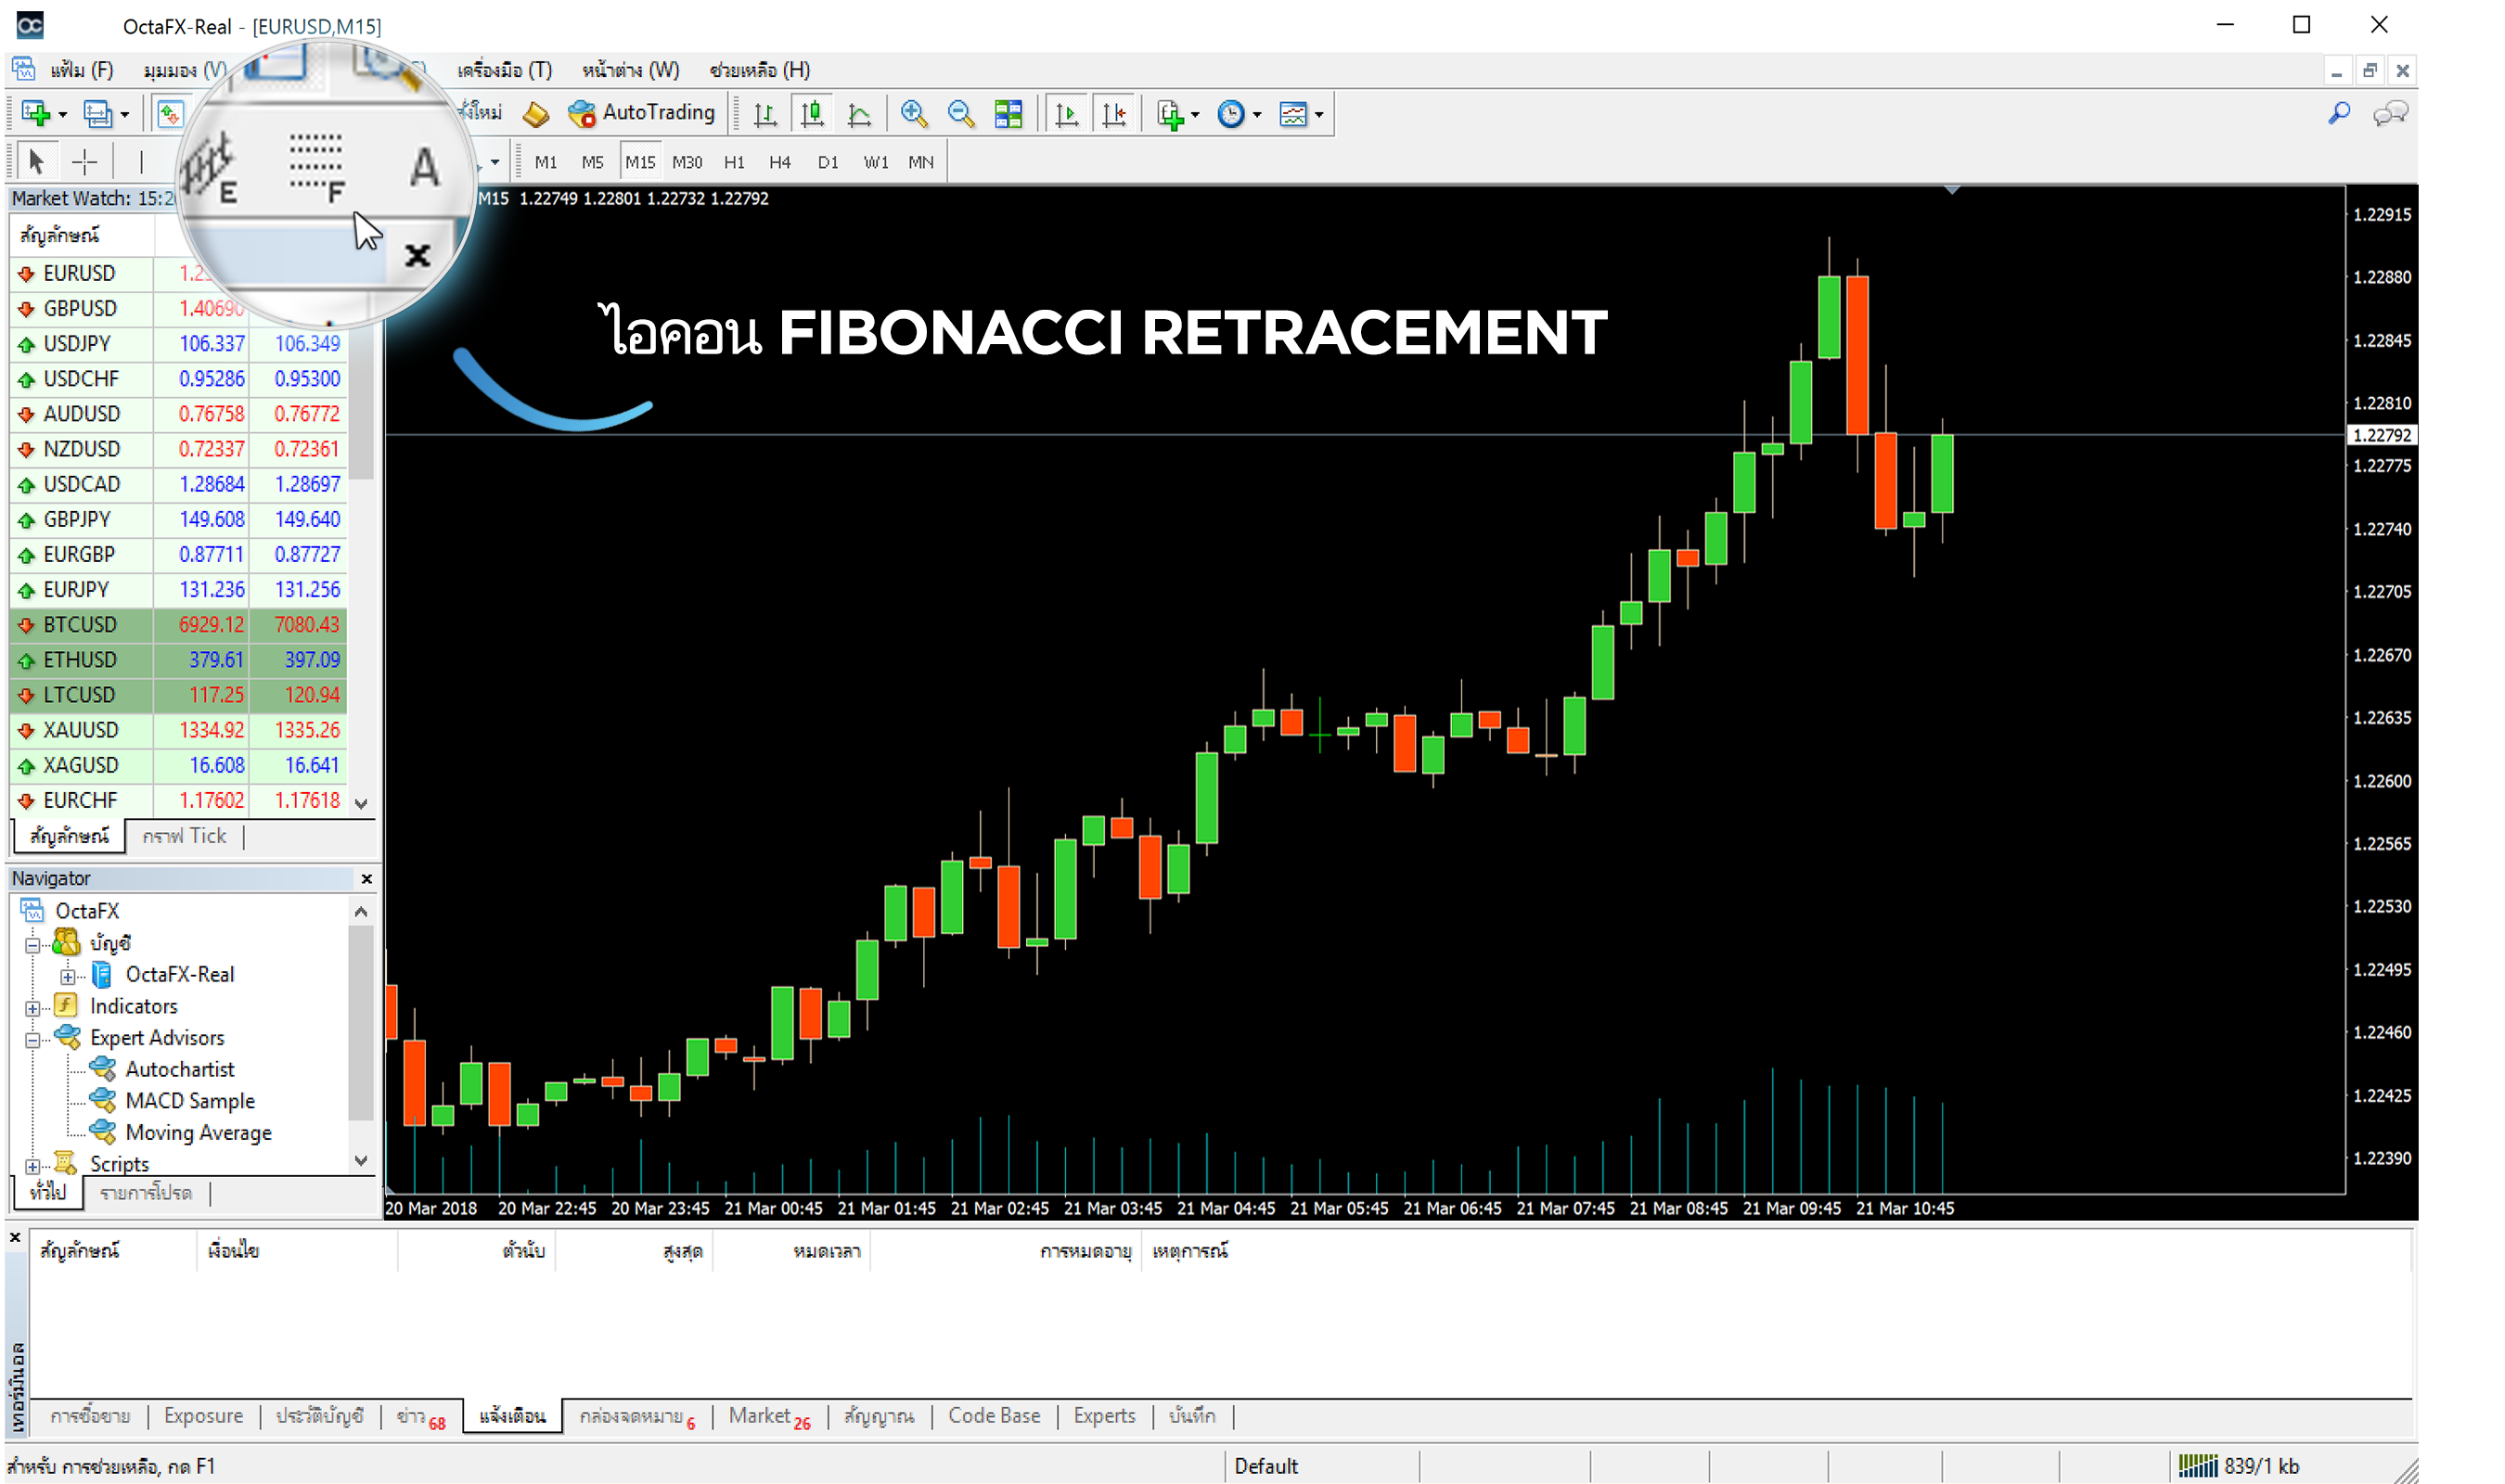Open the Market terminal tab
Screen dimensions: 2505x1484
coord(769,1416)
